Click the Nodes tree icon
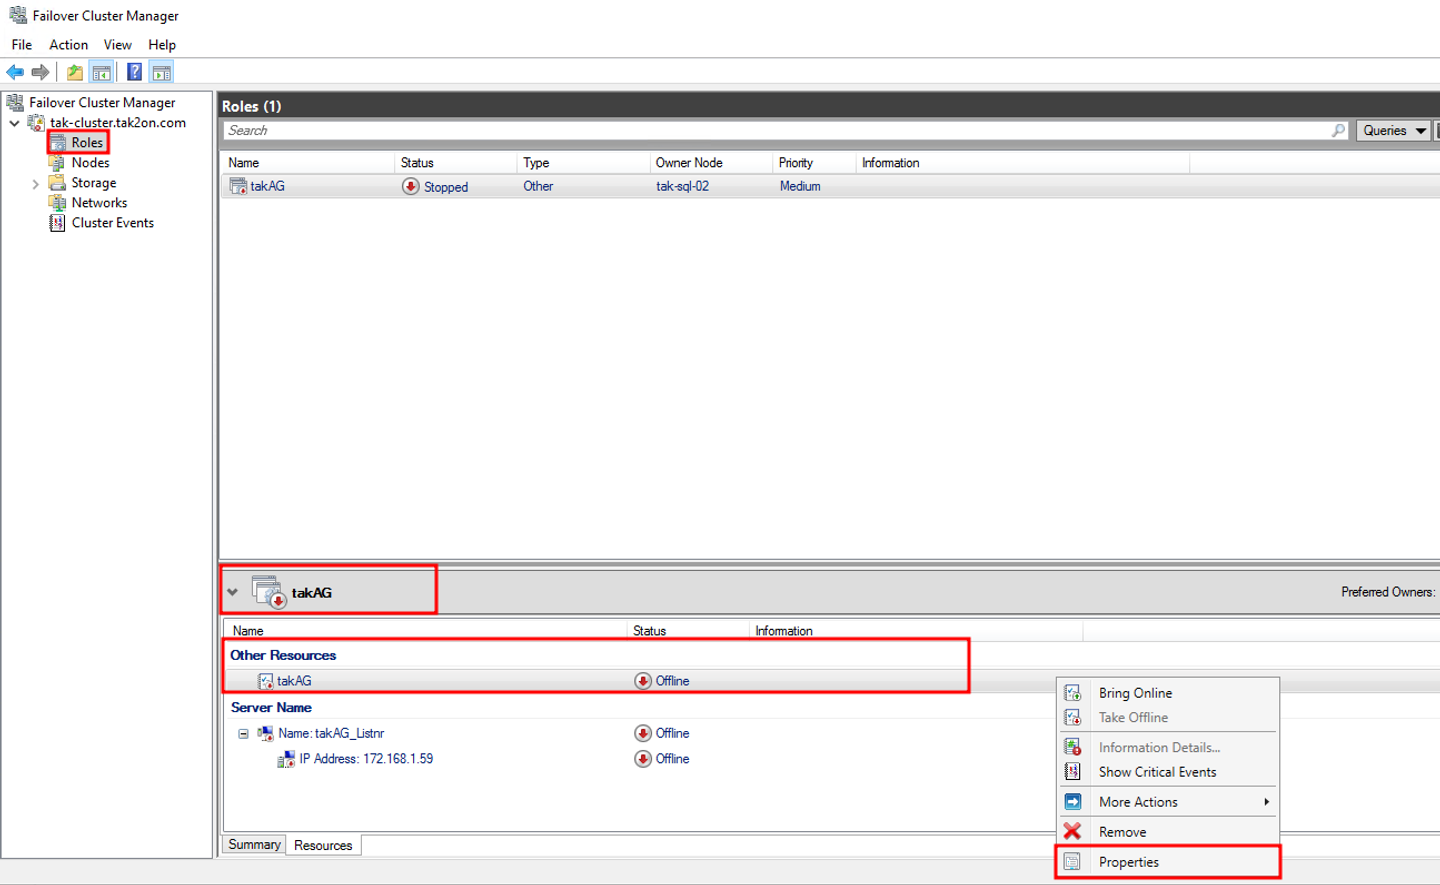1440x885 pixels. 58,162
